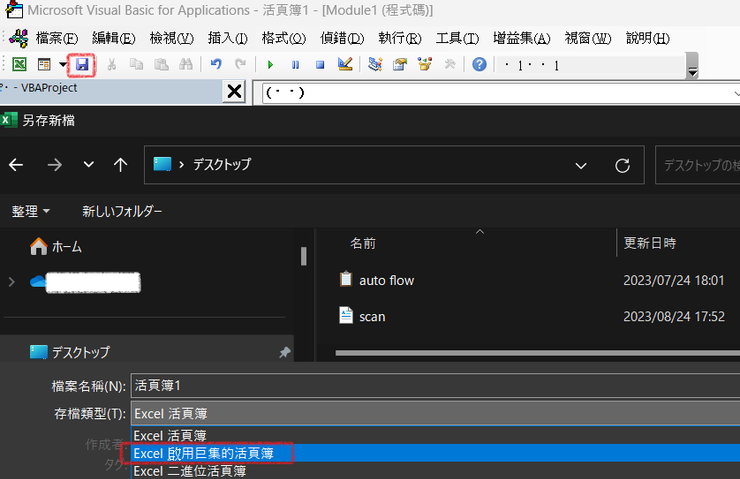The height and width of the screenshot is (479, 740).
Task: Click the Break pause icon
Action: pyautogui.click(x=295, y=65)
